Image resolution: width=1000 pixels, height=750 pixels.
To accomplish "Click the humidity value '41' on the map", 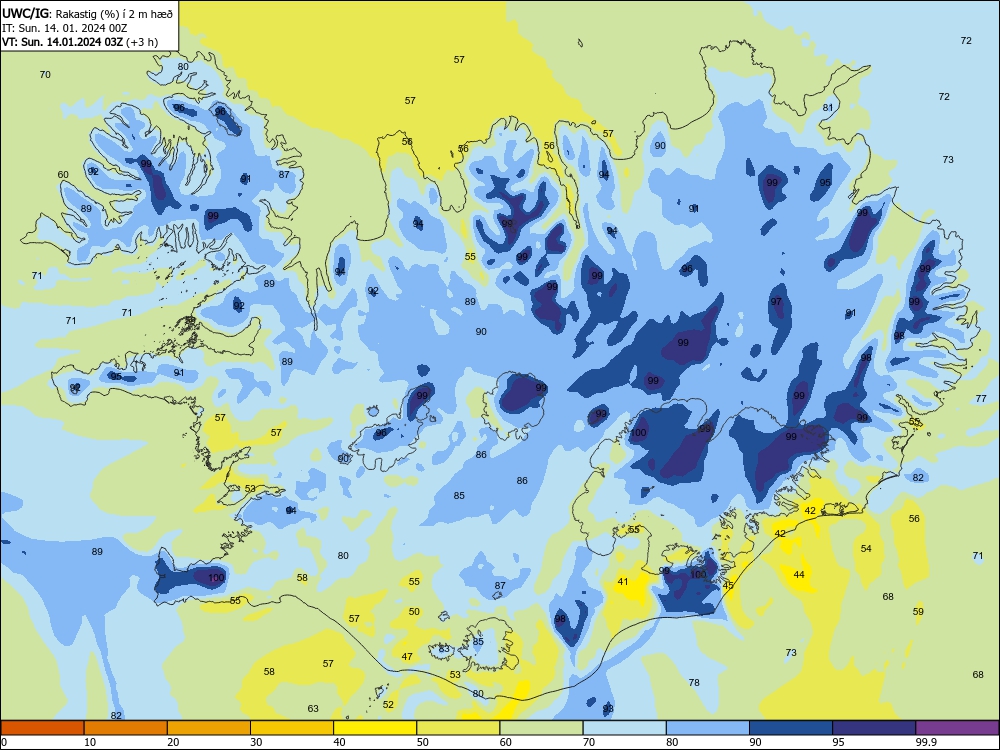I will coord(623,582).
